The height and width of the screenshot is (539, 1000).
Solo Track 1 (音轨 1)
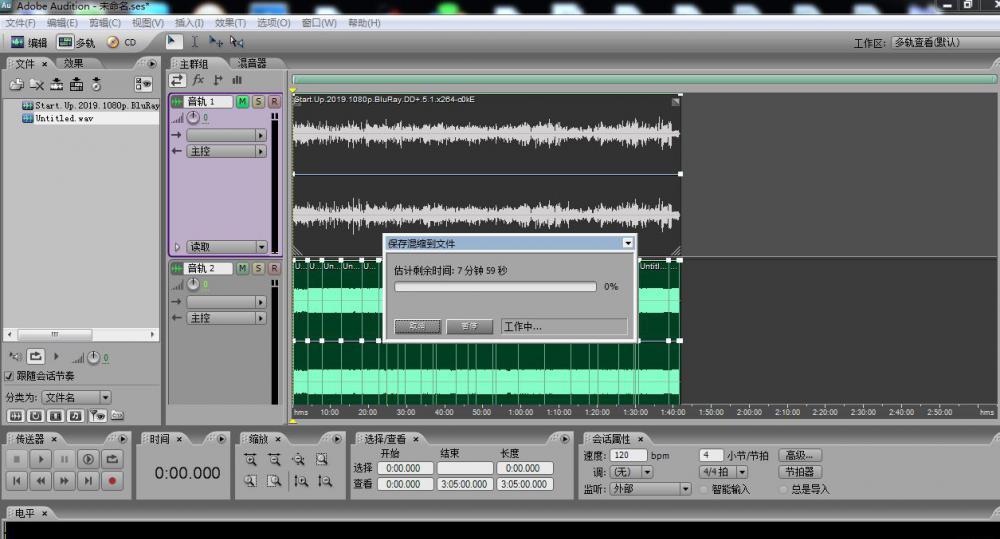pos(258,101)
